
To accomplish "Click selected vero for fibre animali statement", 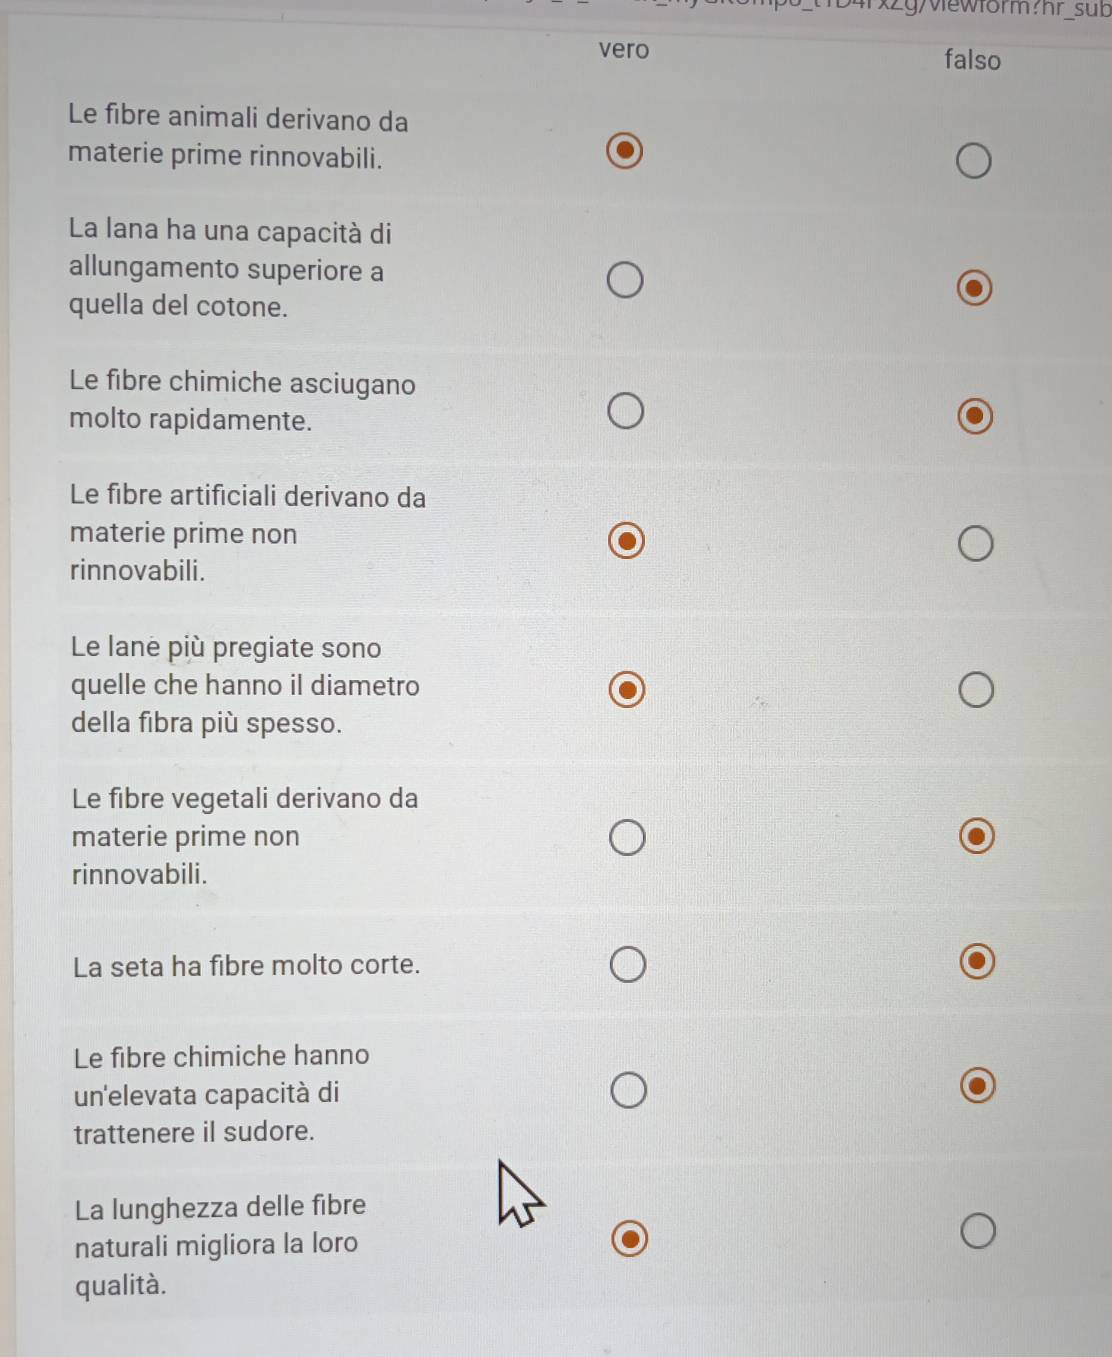I will (625, 151).
